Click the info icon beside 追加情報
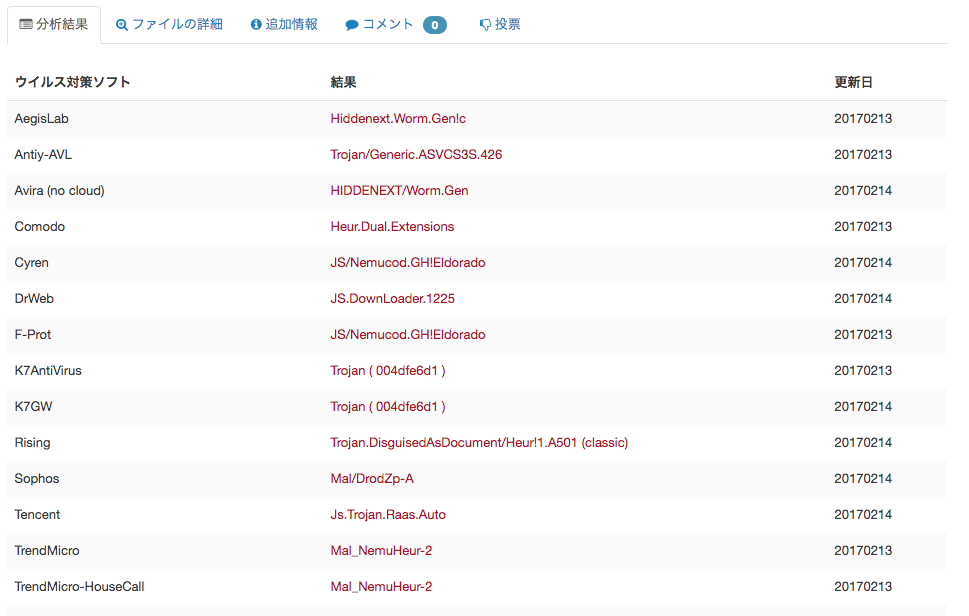This screenshot has height=616, width=969. 256,25
